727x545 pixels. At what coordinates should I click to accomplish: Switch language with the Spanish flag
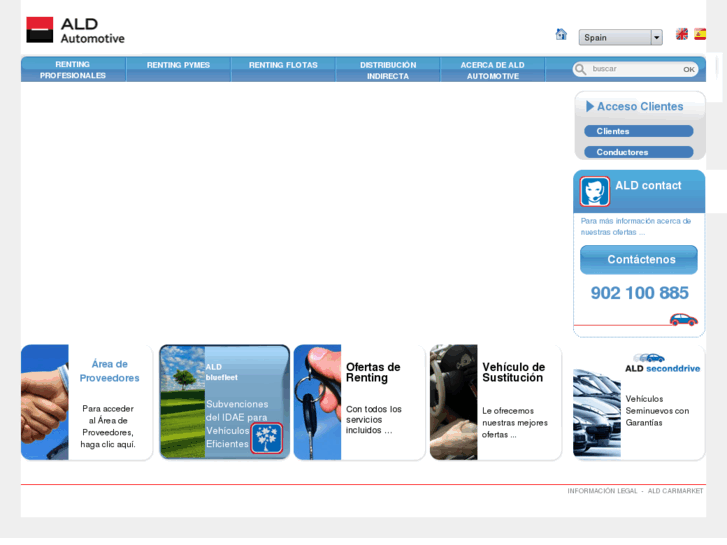point(700,34)
